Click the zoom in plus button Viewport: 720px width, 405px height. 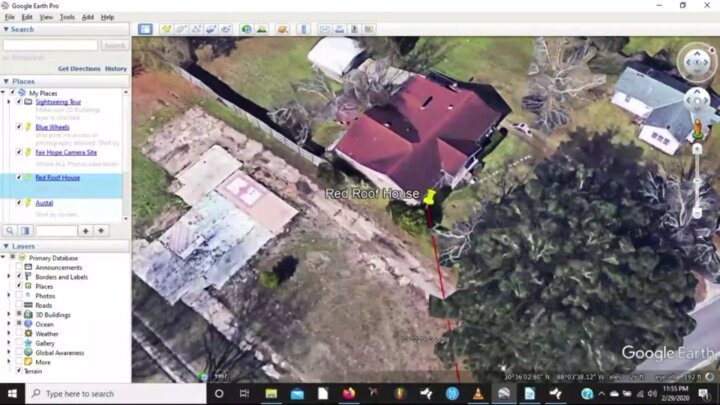click(697, 149)
